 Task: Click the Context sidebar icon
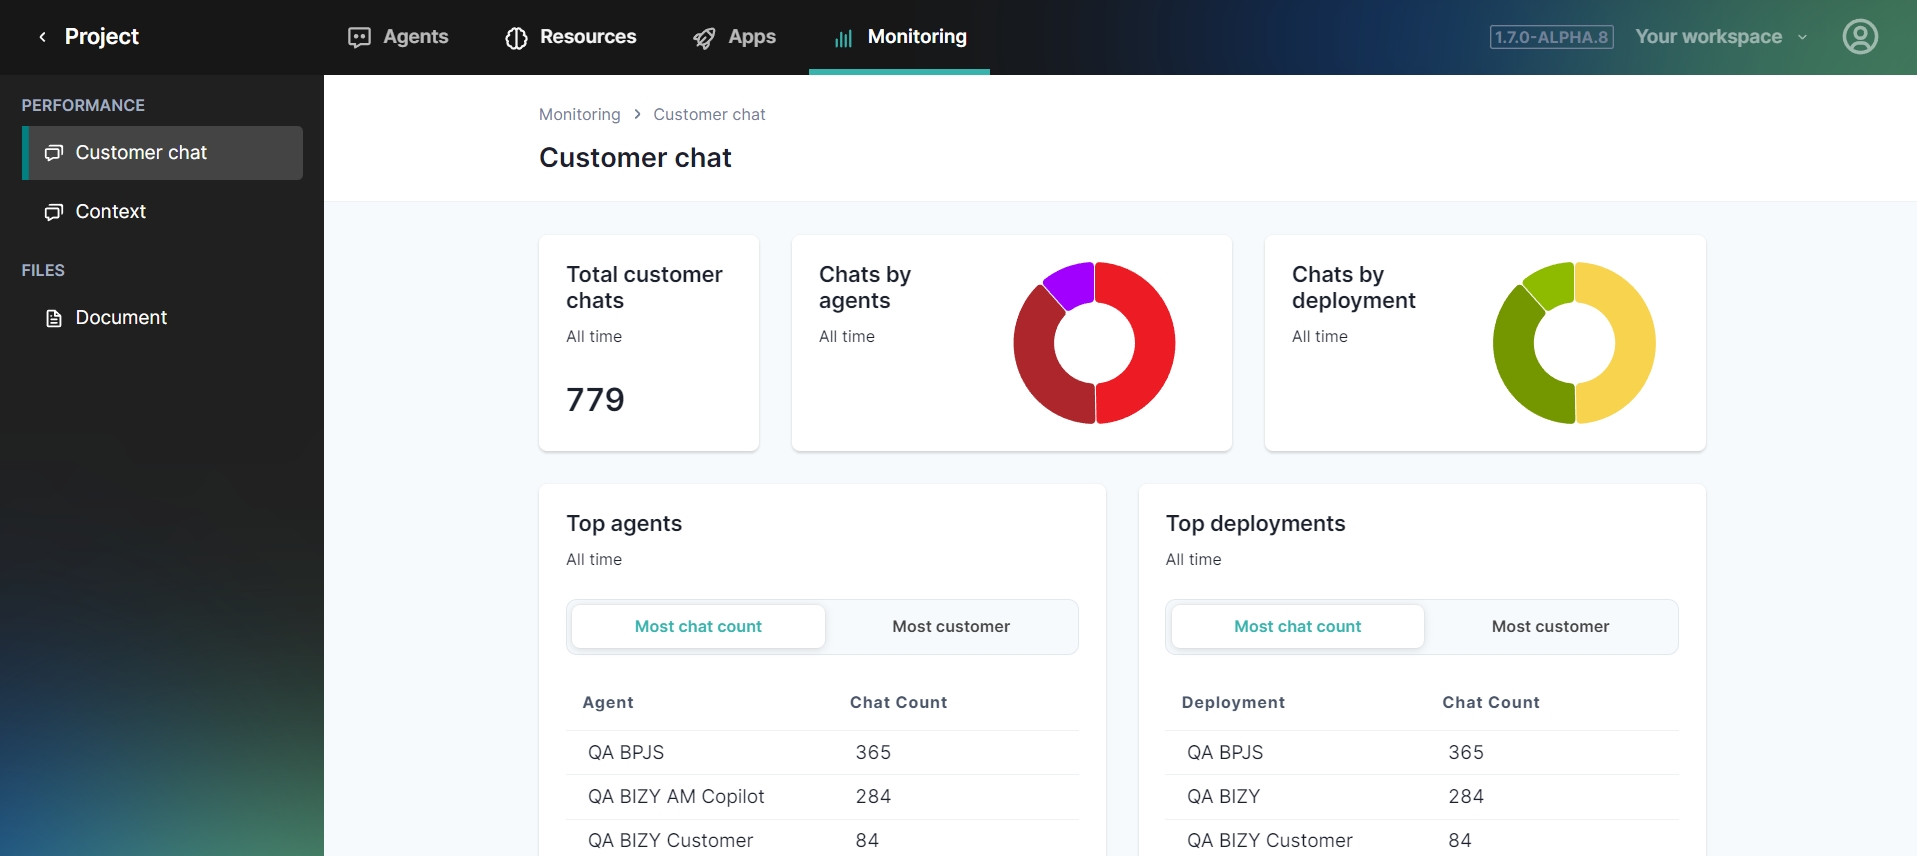point(54,212)
